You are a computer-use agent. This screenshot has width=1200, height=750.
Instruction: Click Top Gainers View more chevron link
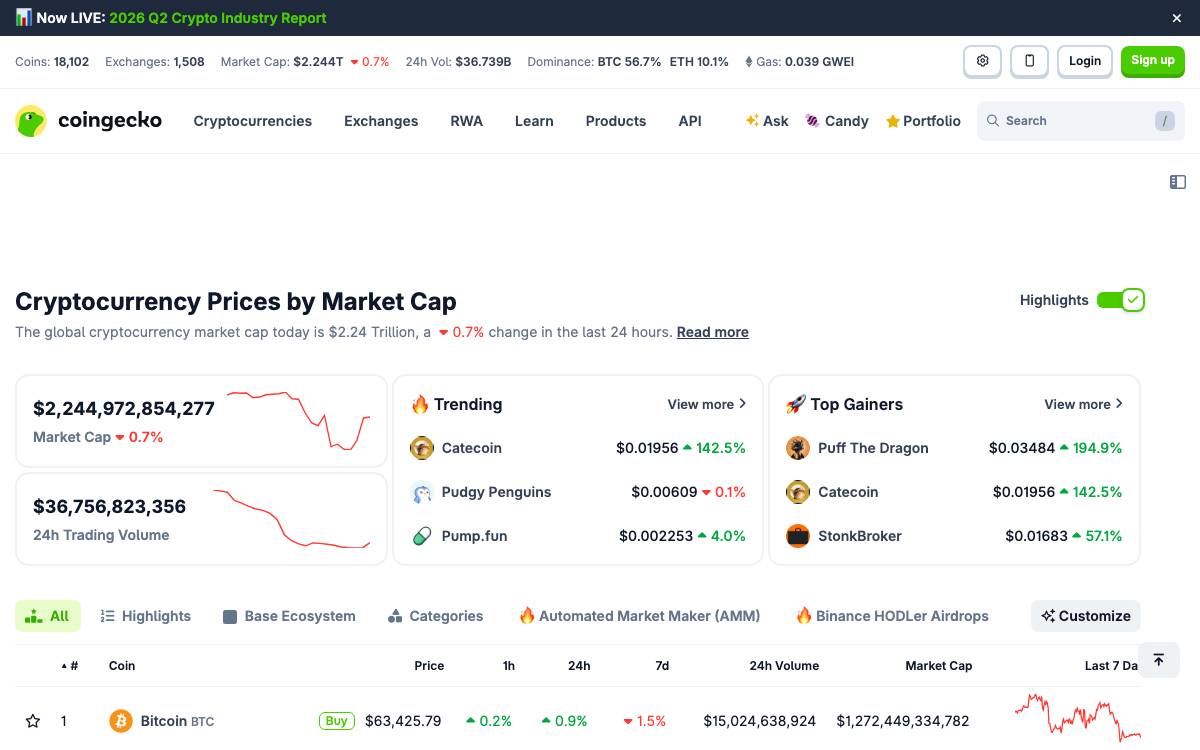(x=1084, y=404)
